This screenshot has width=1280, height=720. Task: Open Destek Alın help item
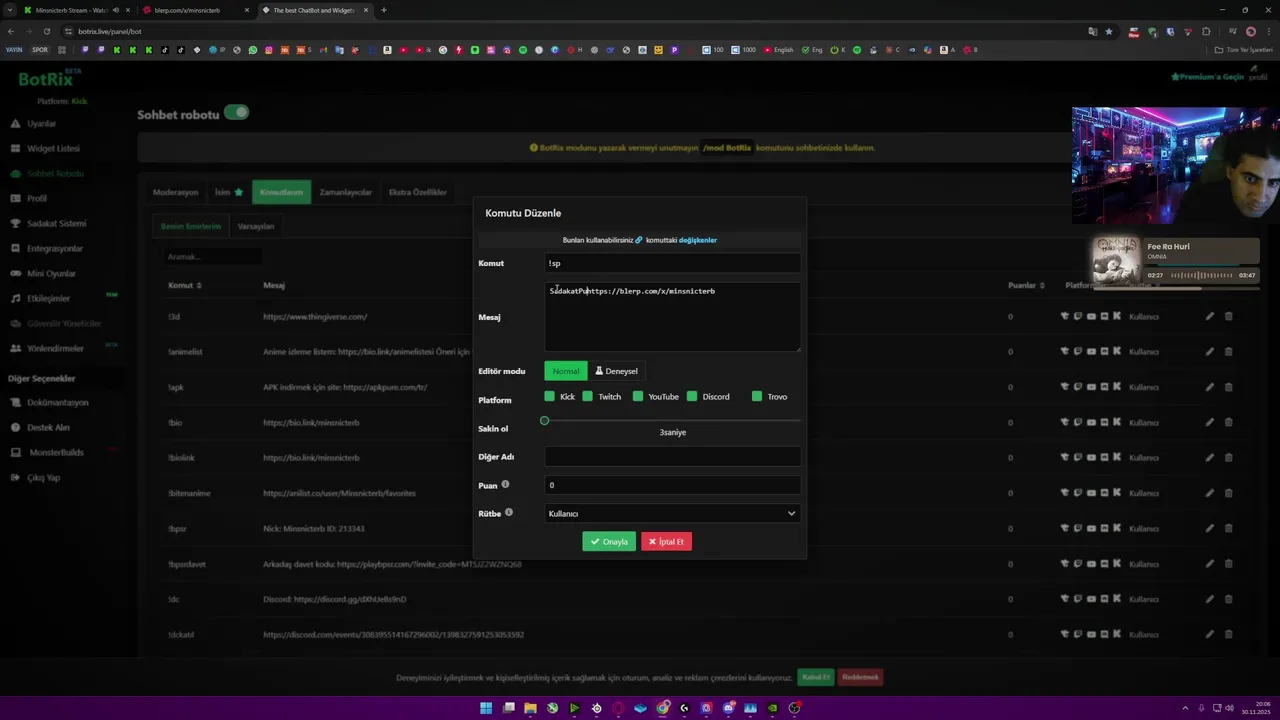point(40,427)
